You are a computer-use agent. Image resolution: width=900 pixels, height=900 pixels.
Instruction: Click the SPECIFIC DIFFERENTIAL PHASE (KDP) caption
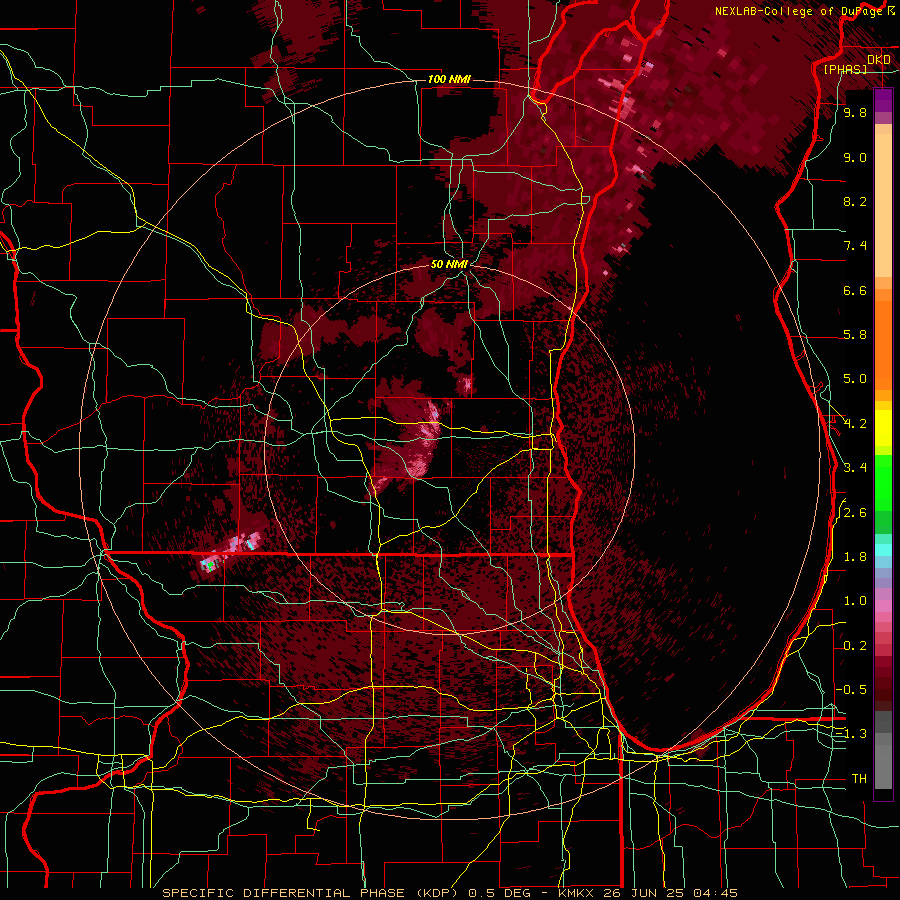(309, 893)
